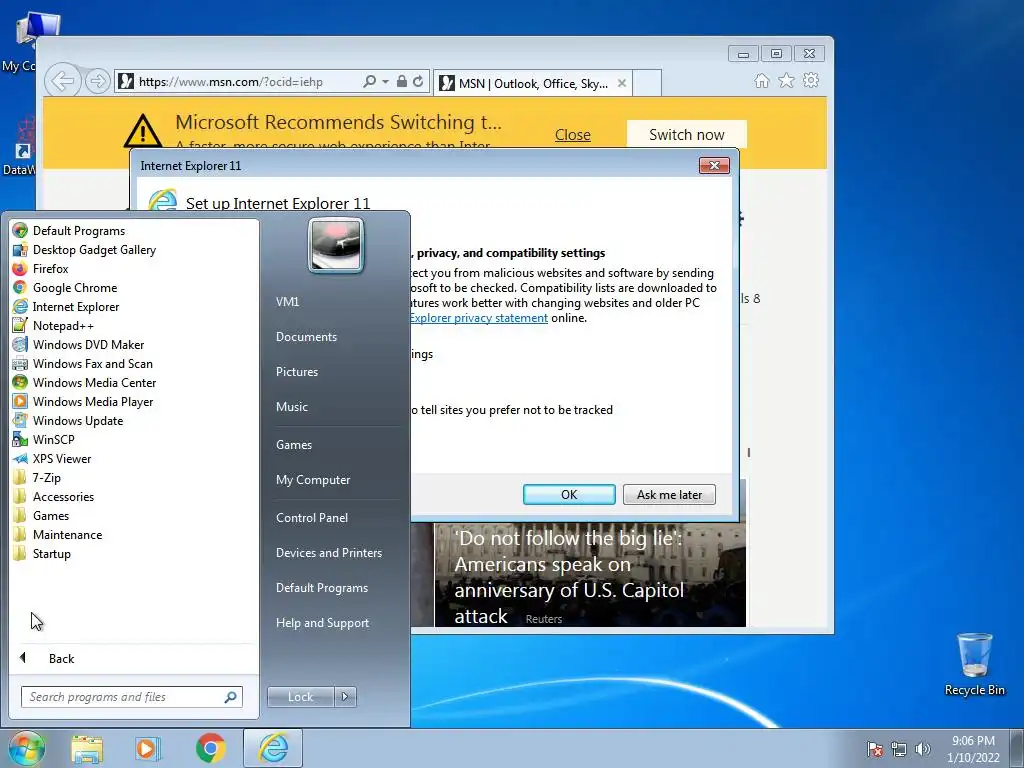Screen dimensions: 1024x768
Task: Open Devices and Printers
Action: pyautogui.click(x=328, y=553)
